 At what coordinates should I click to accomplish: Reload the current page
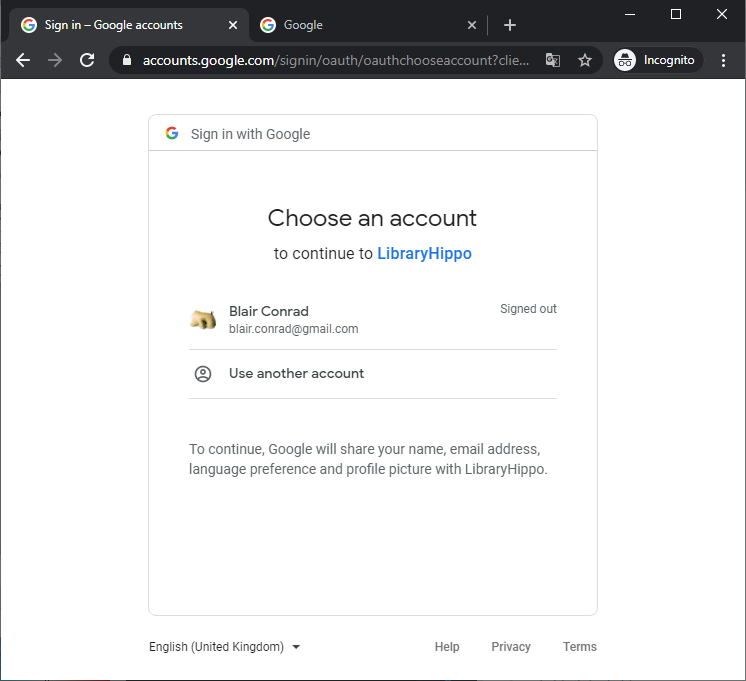click(x=87, y=60)
